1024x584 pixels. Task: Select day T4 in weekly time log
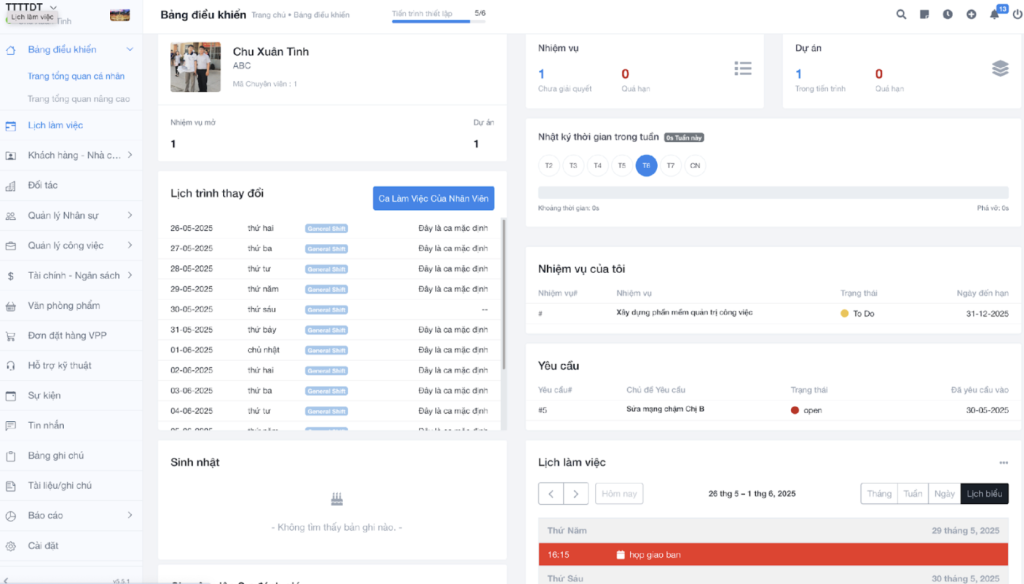coord(598,165)
